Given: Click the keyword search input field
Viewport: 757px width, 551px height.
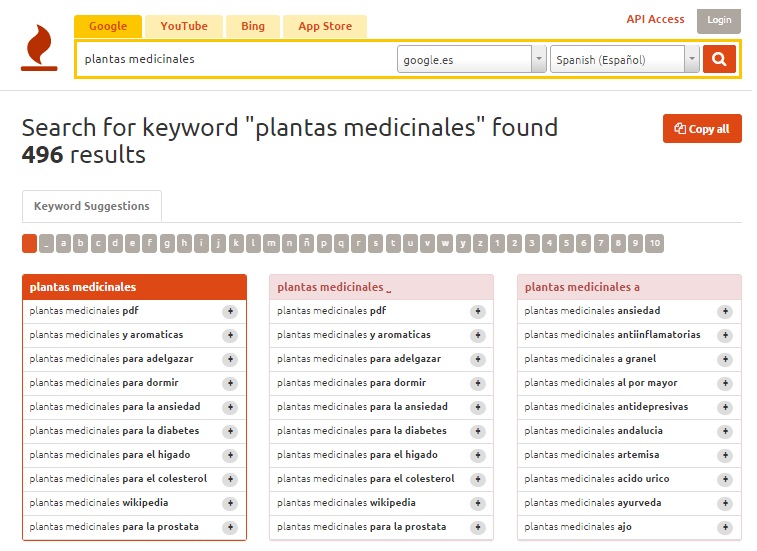Looking at the screenshot, I should [238, 59].
